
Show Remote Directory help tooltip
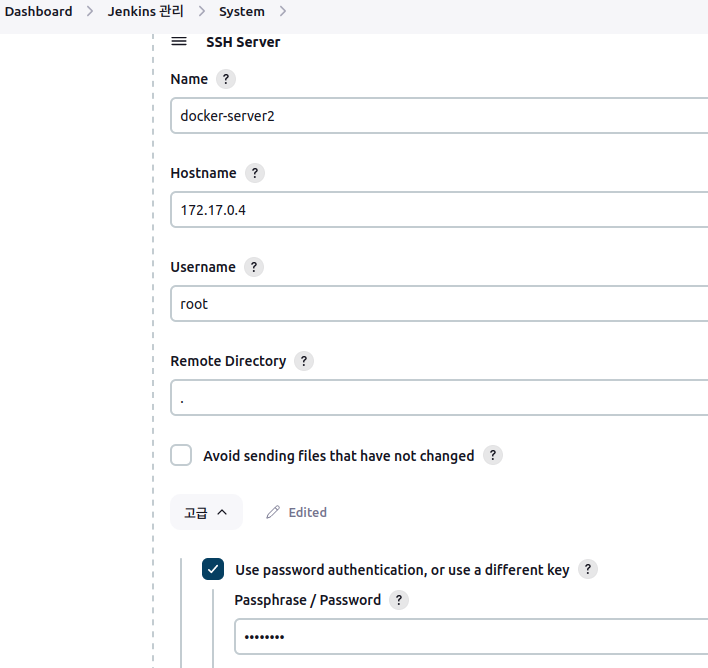(x=304, y=361)
